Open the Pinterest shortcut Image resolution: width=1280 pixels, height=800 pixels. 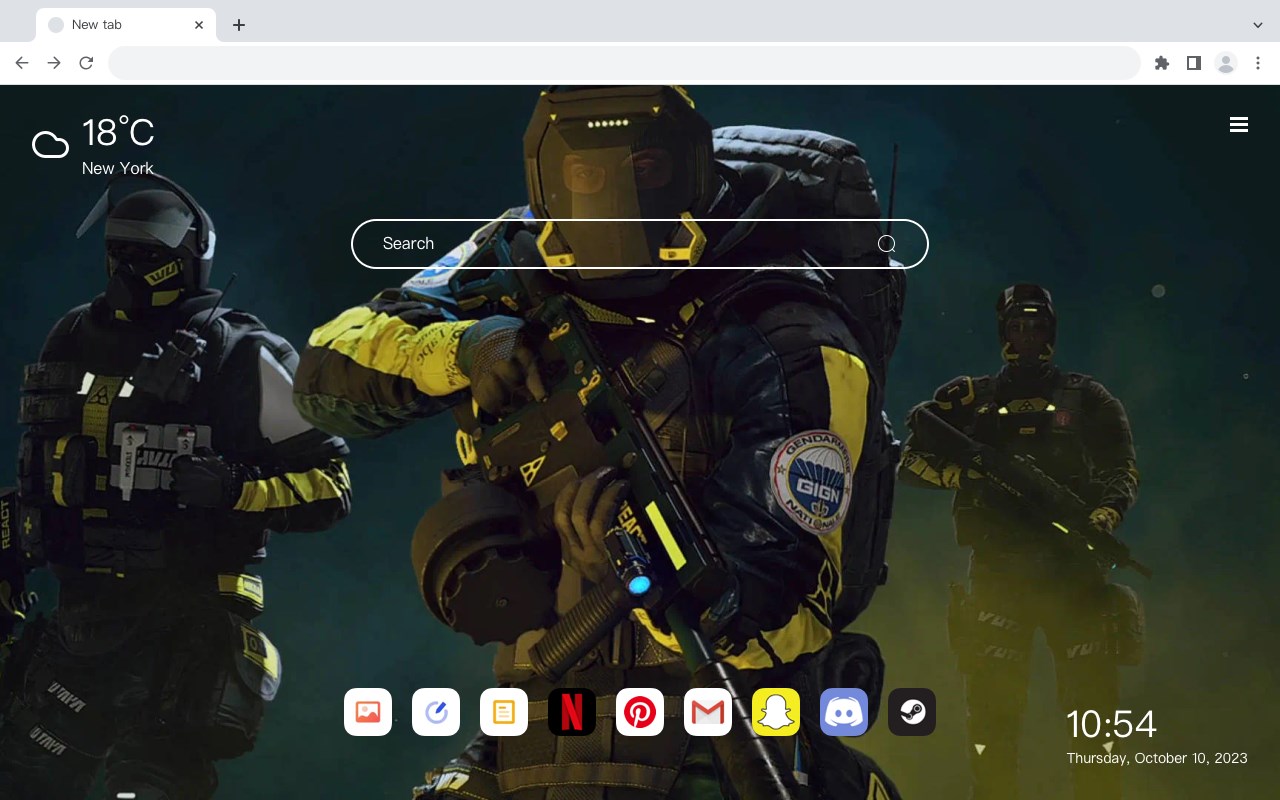click(640, 712)
